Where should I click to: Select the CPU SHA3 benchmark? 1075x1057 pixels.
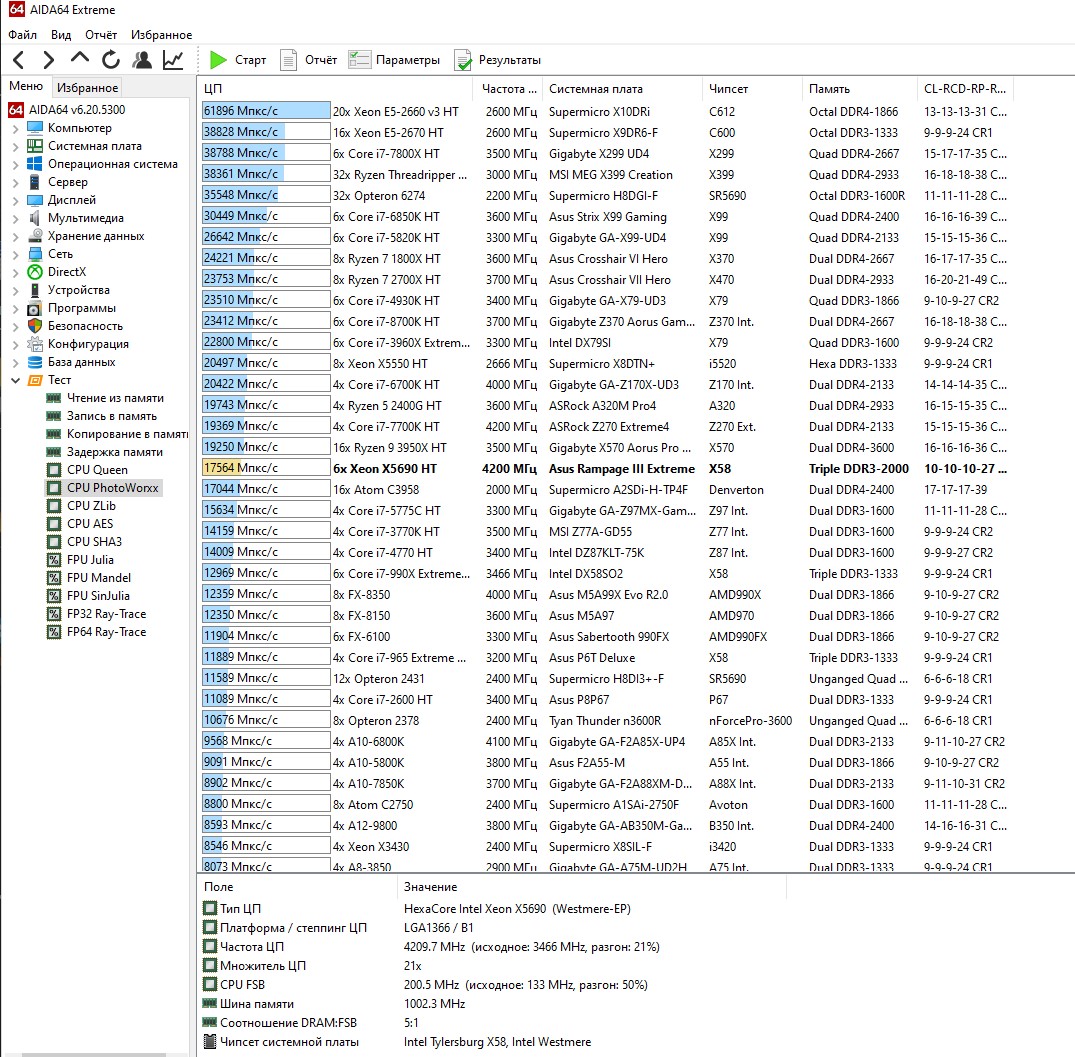94,542
